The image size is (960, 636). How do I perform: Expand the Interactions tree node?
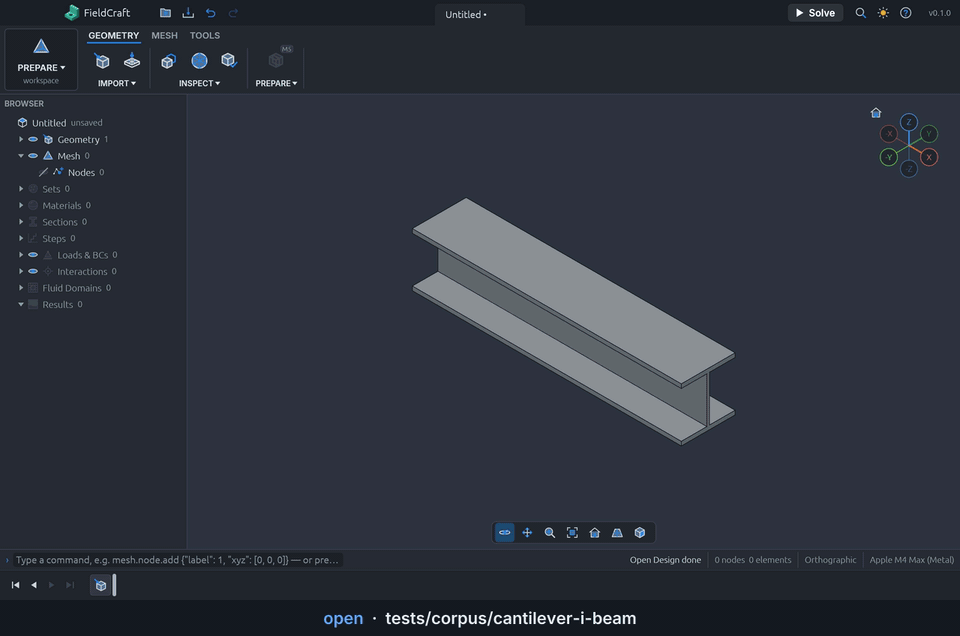[x=21, y=271]
